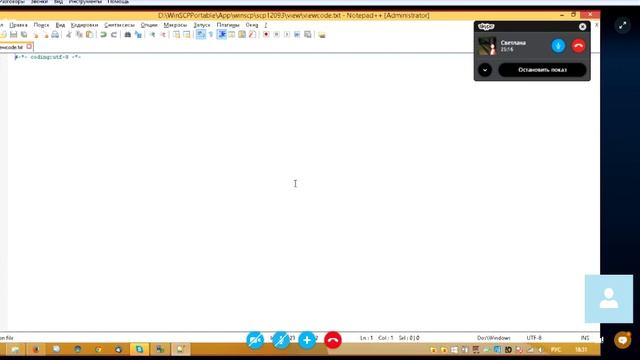Image resolution: width=640 pixels, height=360 pixels.
Task: Open the Опции menu
Action: 149,25
